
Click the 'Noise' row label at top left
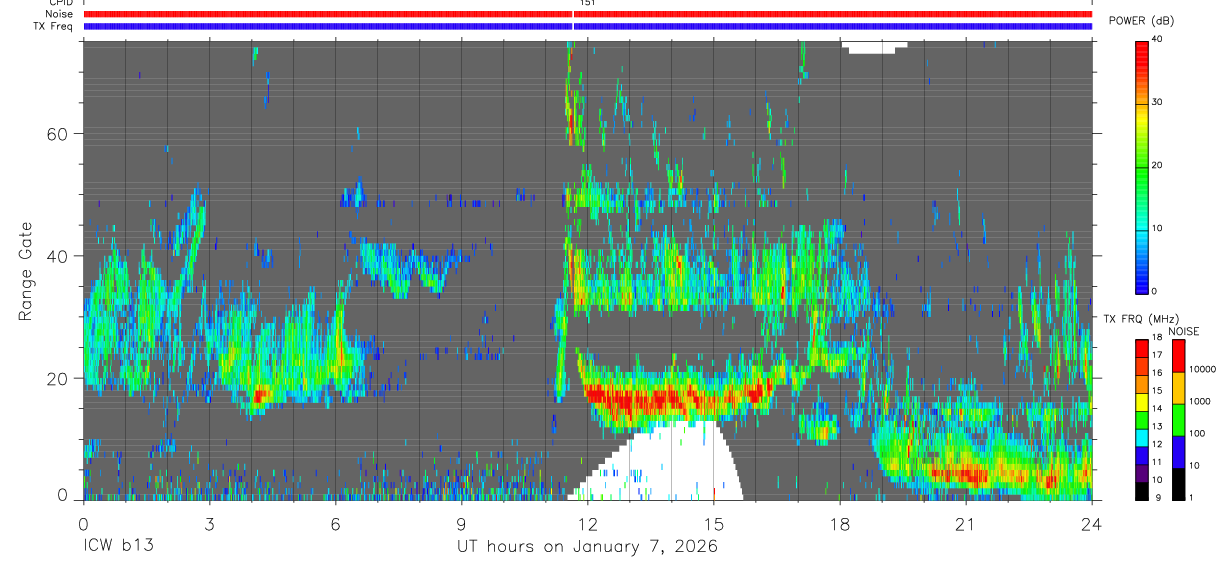59,14
